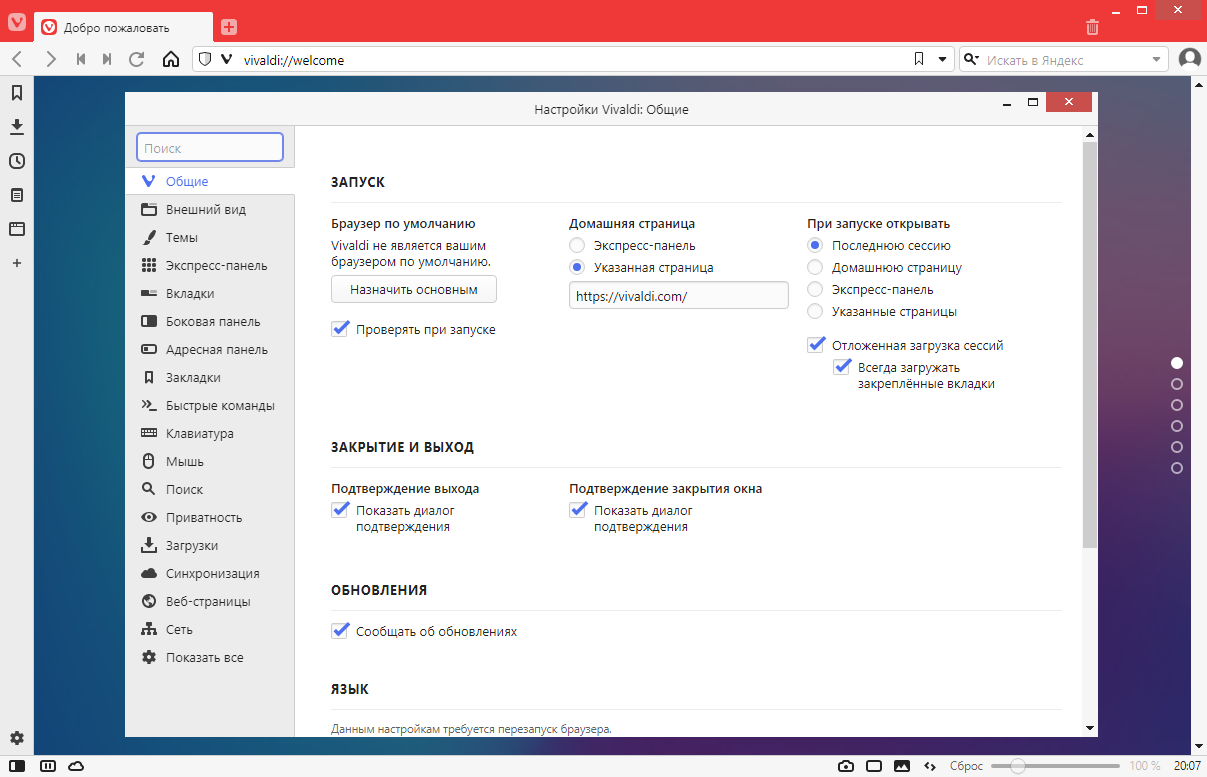Open the closed tabs trash icon
The image size is (1207, 777).
point(1092,27)
